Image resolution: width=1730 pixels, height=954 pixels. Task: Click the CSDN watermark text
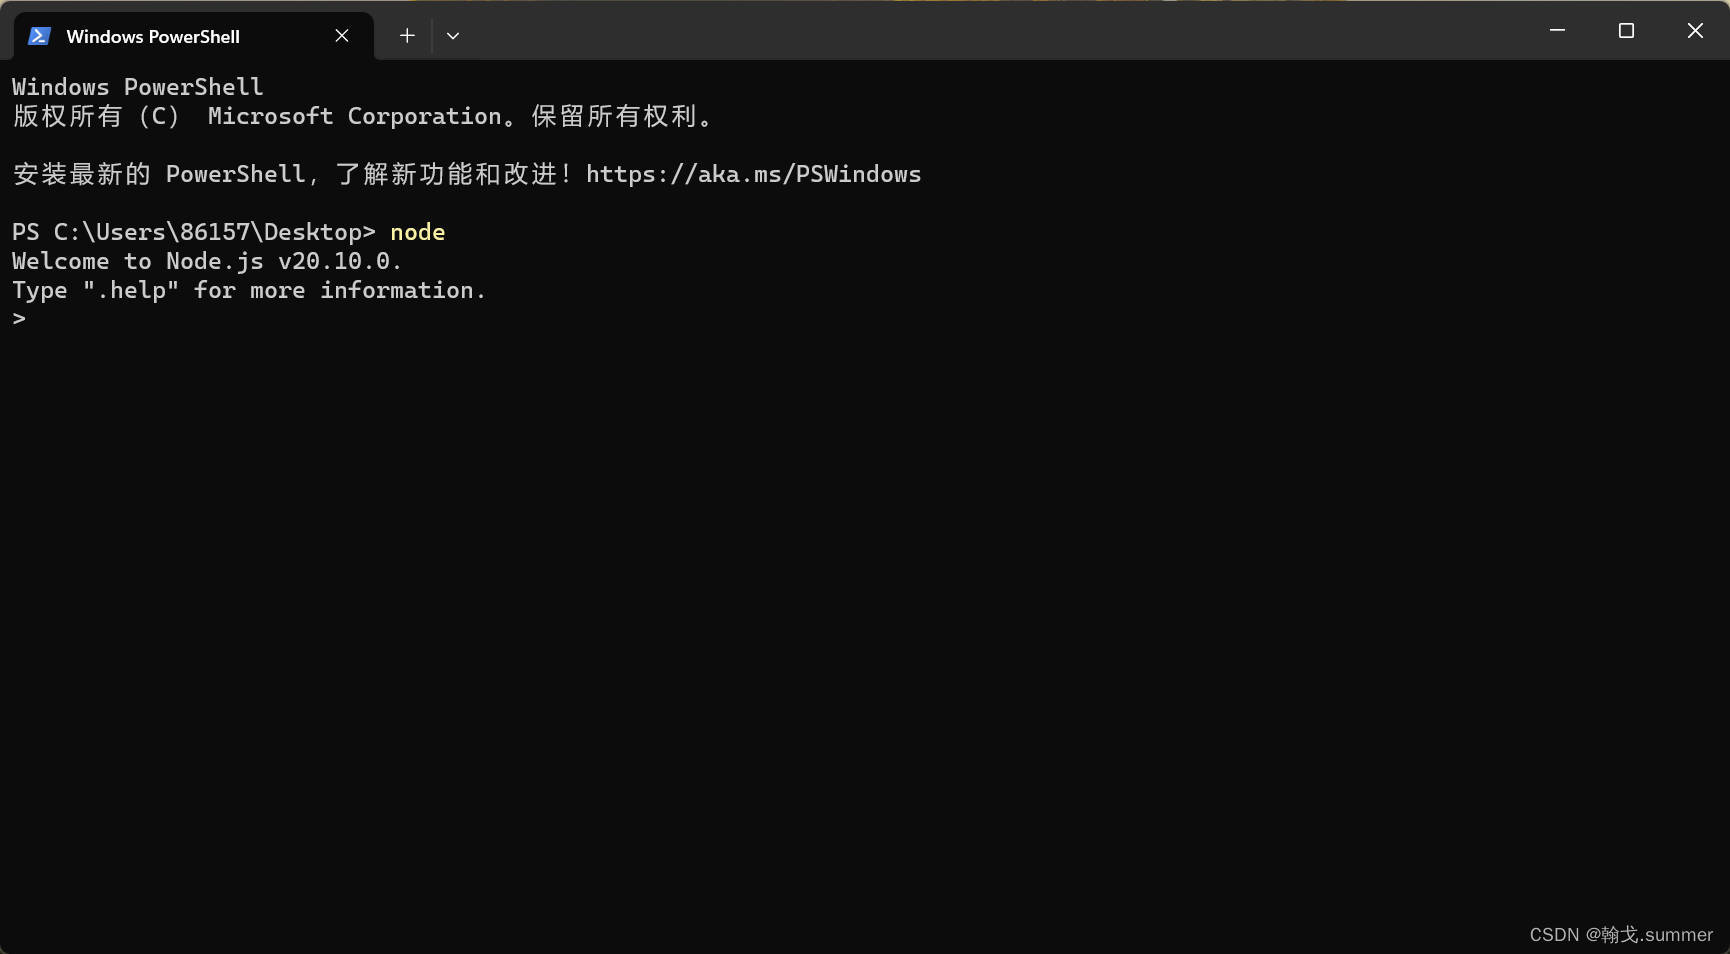click(1620, 934)
